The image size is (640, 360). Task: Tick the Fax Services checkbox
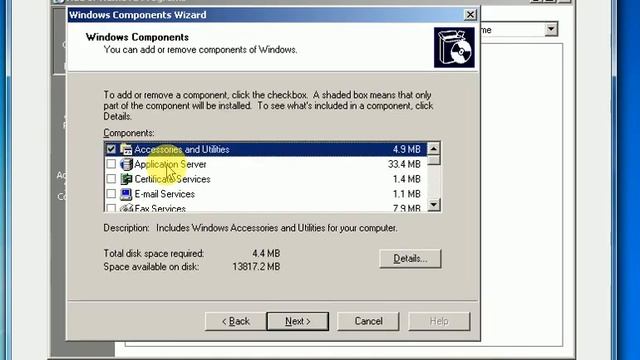click(x=111, y=208)
